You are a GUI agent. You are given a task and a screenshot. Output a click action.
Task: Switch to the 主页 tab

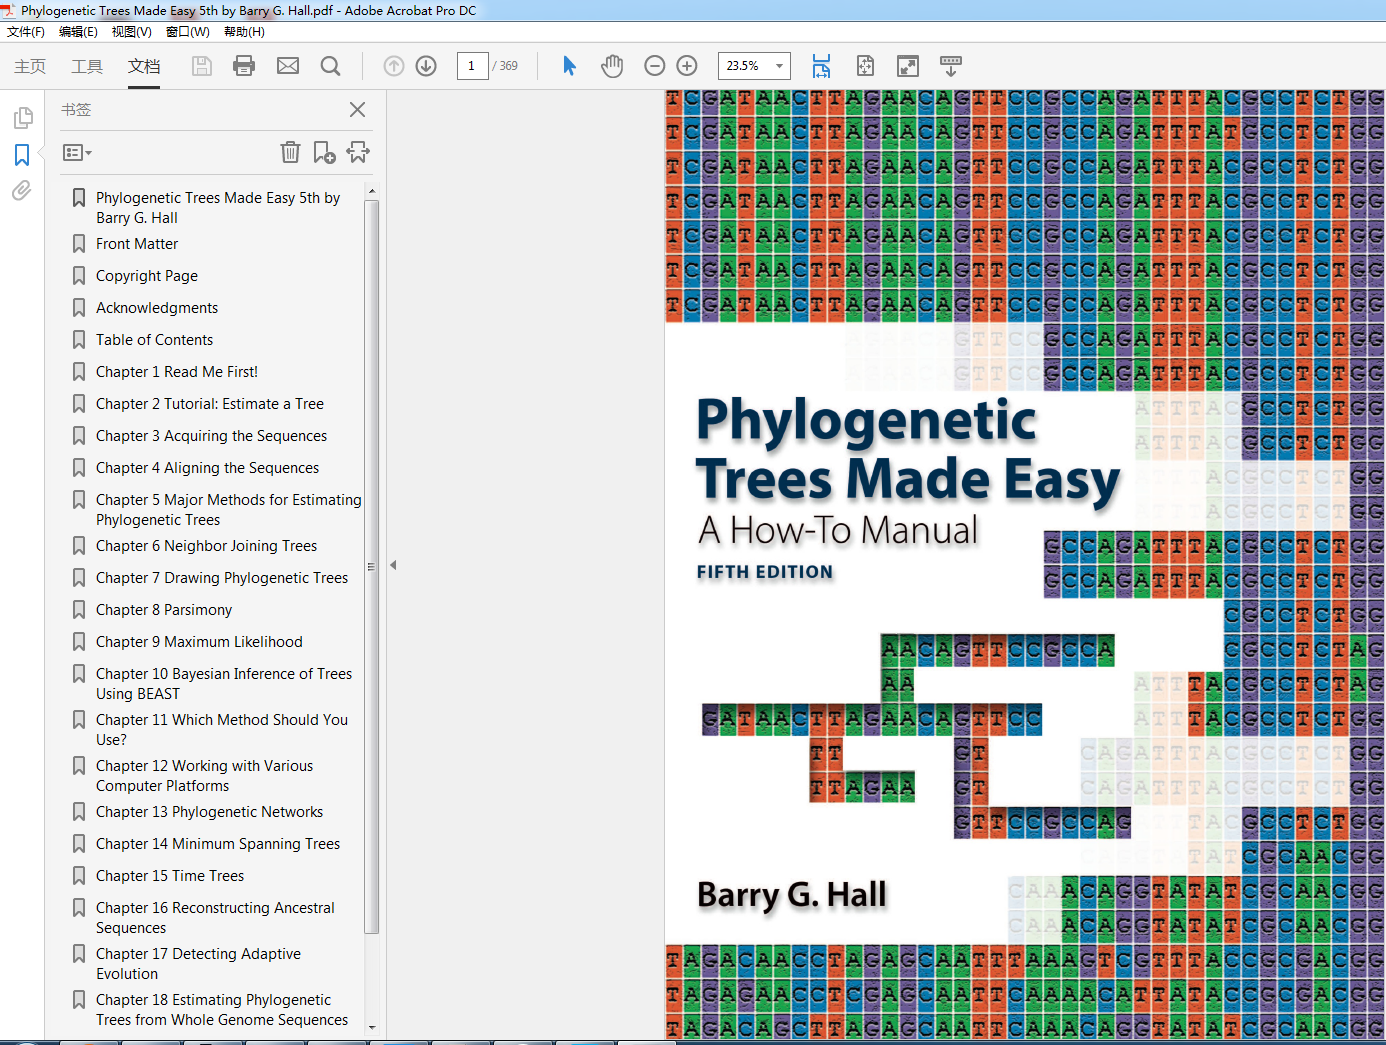tap(30, 66)
